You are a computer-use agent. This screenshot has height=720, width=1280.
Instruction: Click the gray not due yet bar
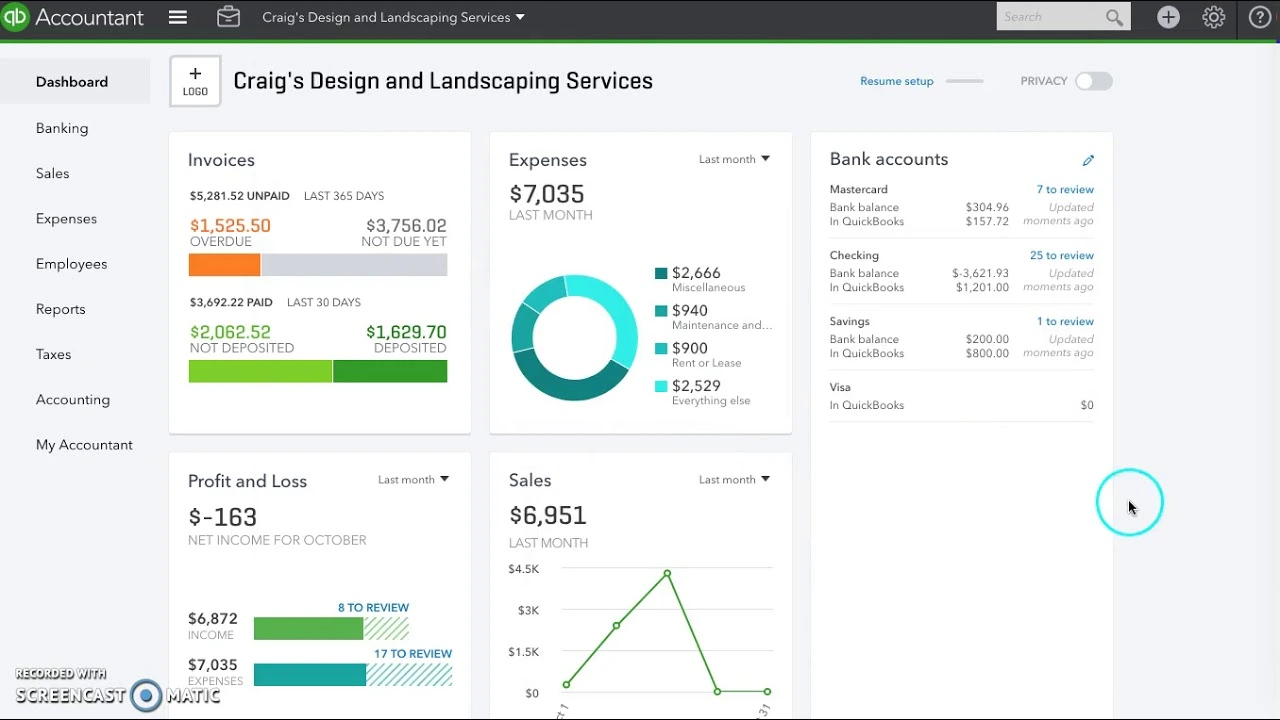pyautogui.click(x=354, y=265)
